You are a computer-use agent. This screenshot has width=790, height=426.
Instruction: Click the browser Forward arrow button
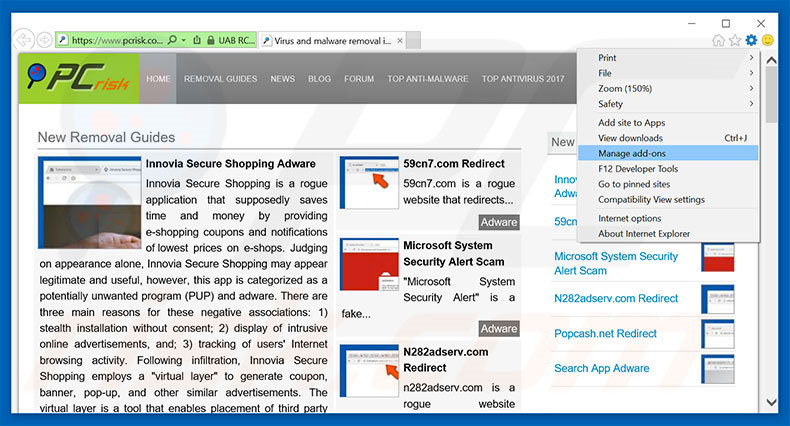click(x=44, y=39)
